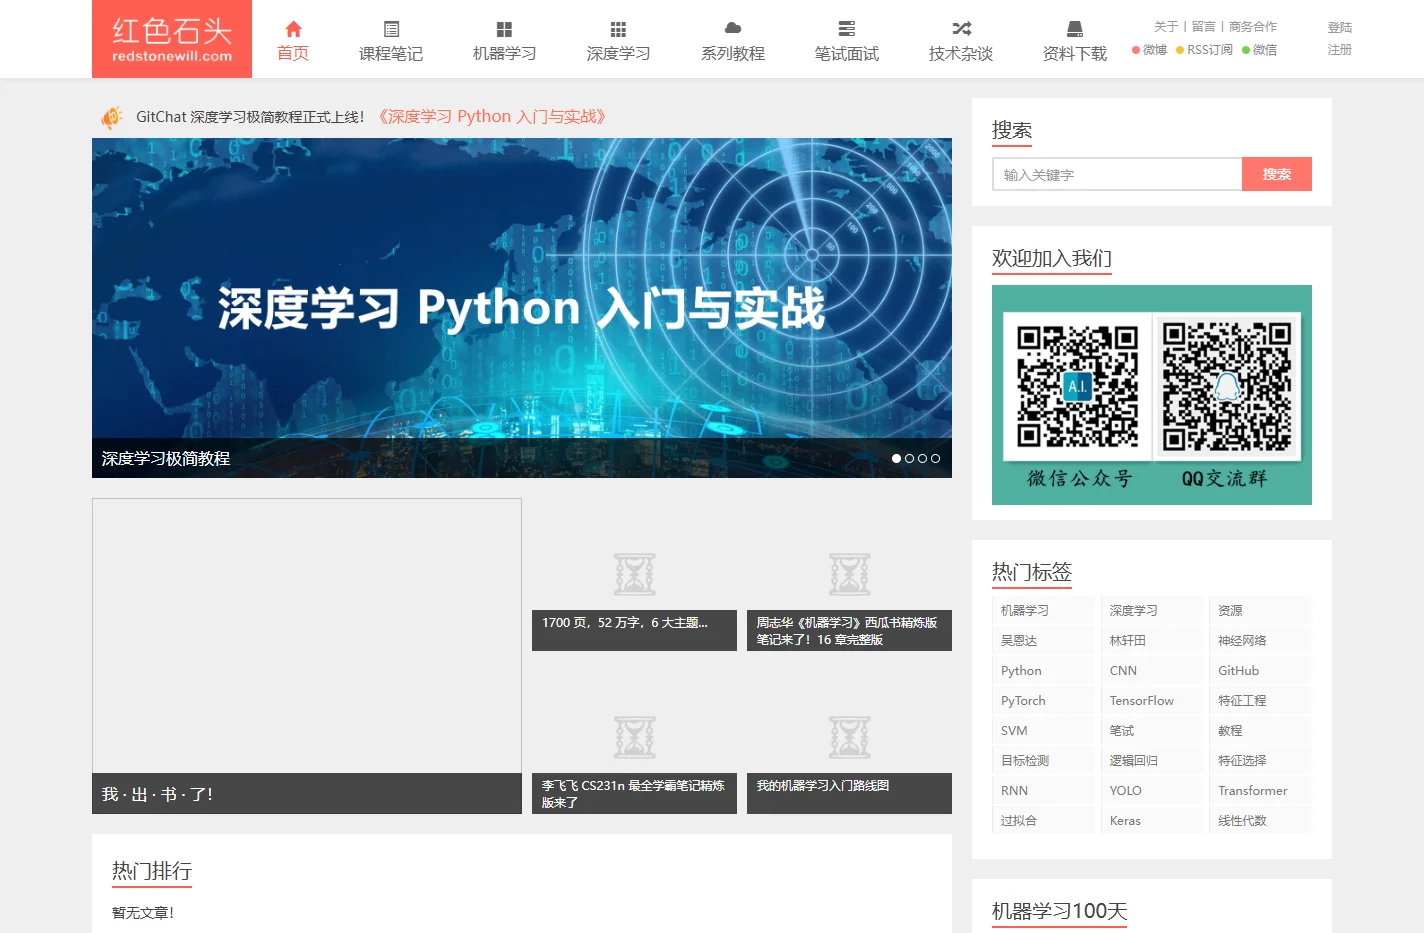Image resolution: width=1424 pixels, height=933 pixels.
Task: Click the 注册 link
Action: click(1340, 50)
